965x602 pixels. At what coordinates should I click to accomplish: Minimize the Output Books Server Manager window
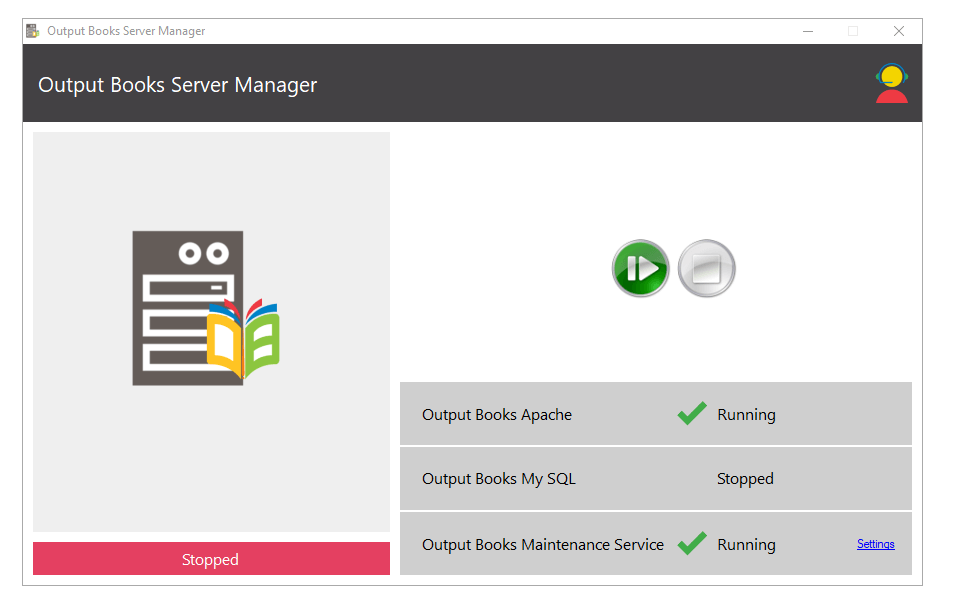807,31
